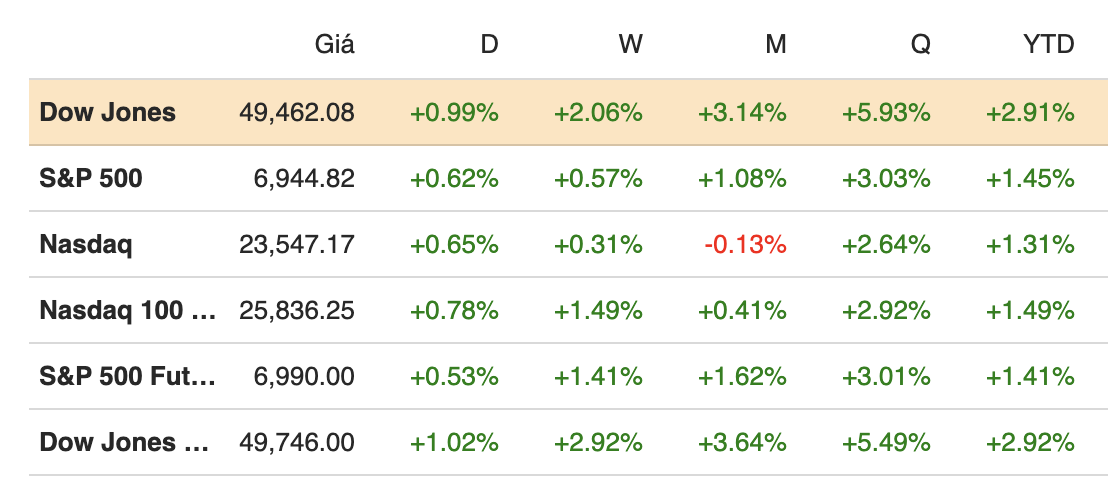The height and width of the screenshot is (496, 1108).
Task: Click the truncated S&P 500 Fut… row name
Action: [127, 376]
